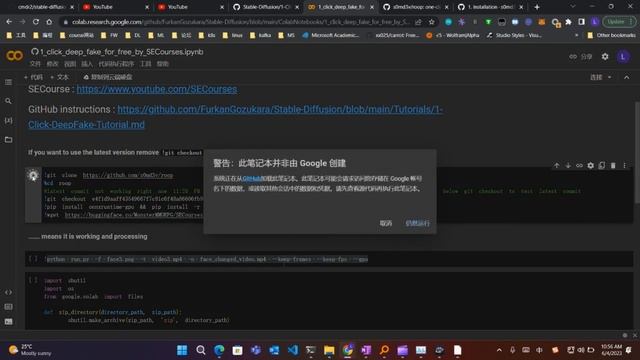This screenshot has height=360, width=640.
Task: Open Microsoft Academic bookmark
Action: pyautogui.click(x=331, y=36)
